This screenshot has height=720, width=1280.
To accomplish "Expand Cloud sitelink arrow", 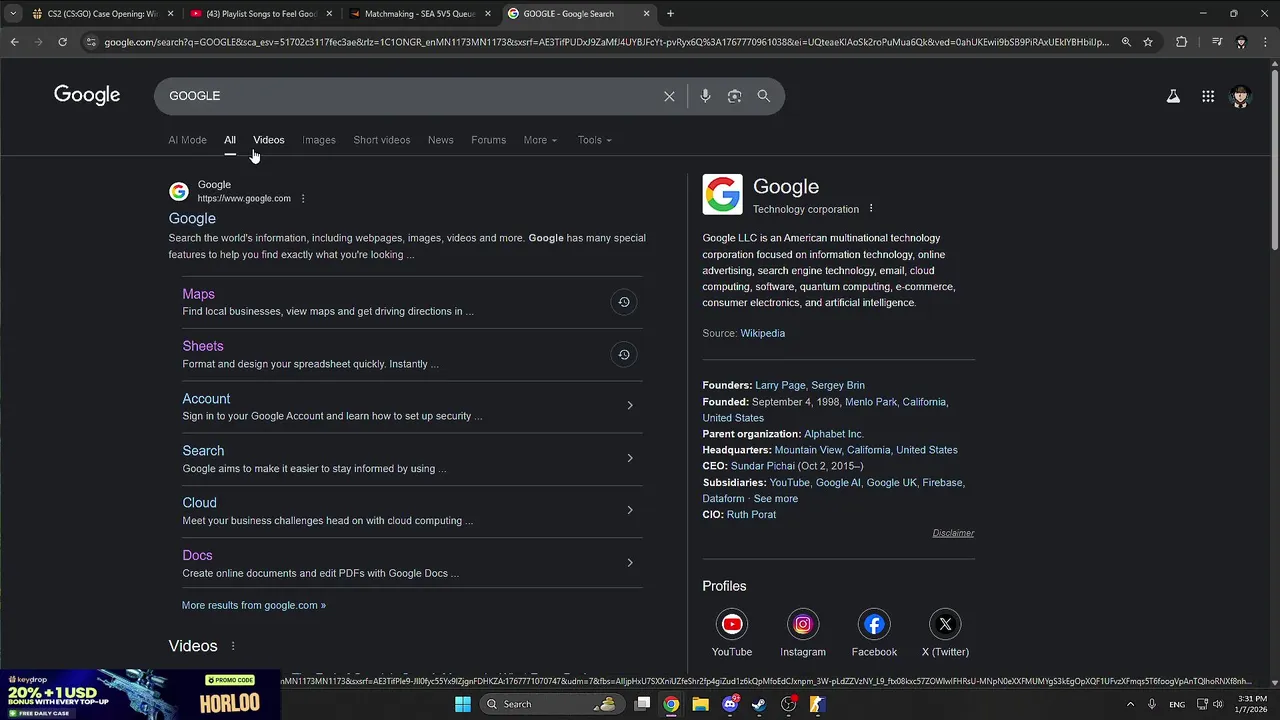I will pos(629,510).
